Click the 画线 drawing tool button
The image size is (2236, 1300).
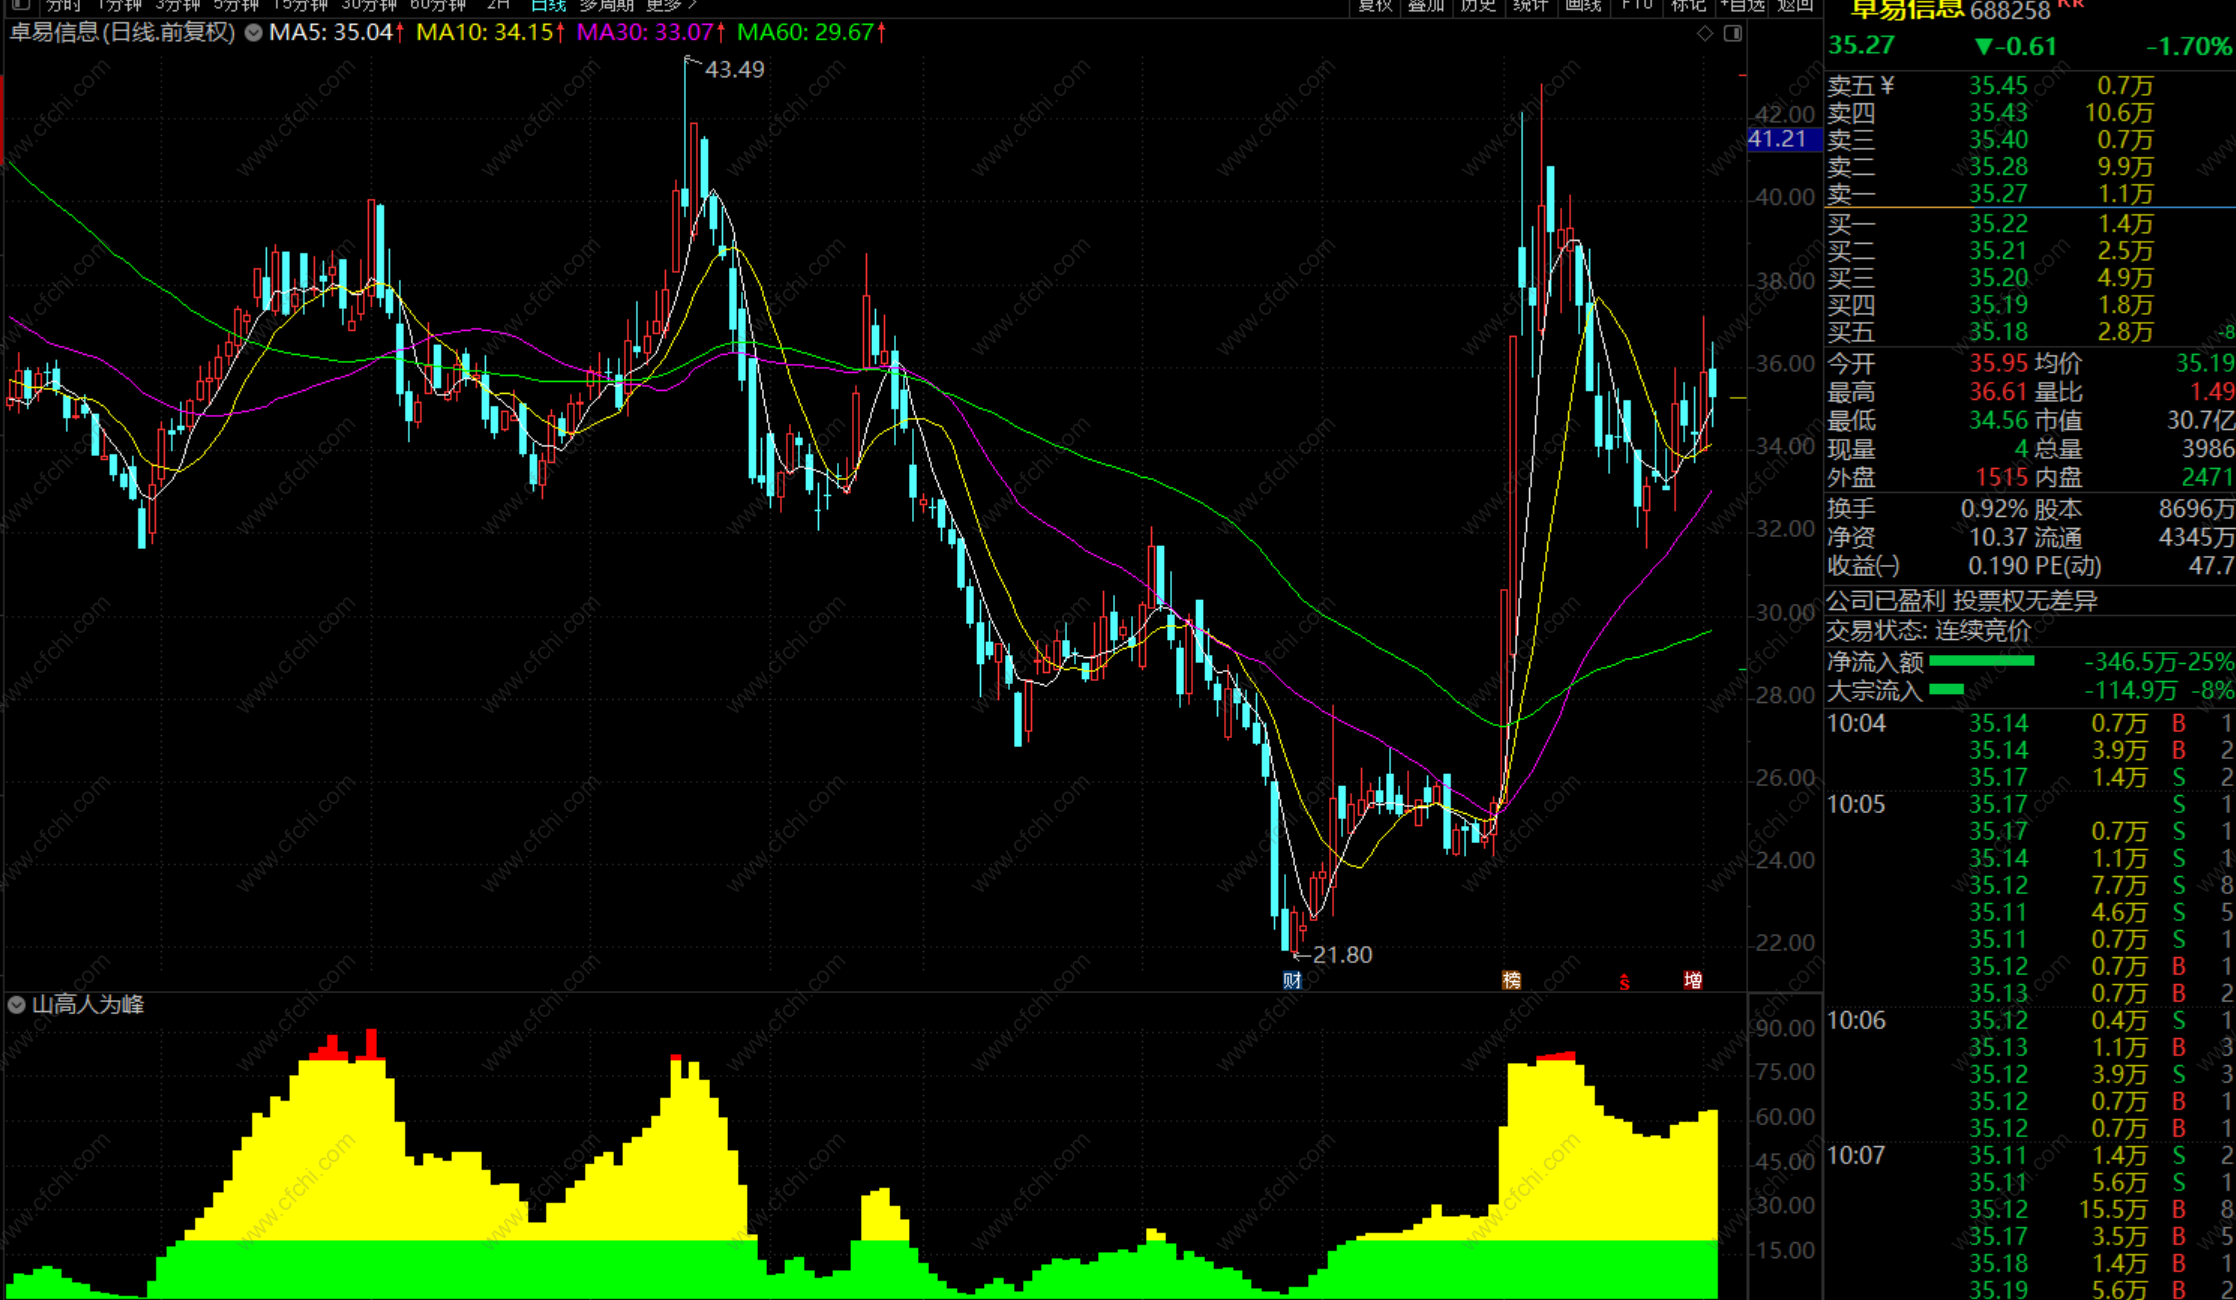click(1583, 5)
